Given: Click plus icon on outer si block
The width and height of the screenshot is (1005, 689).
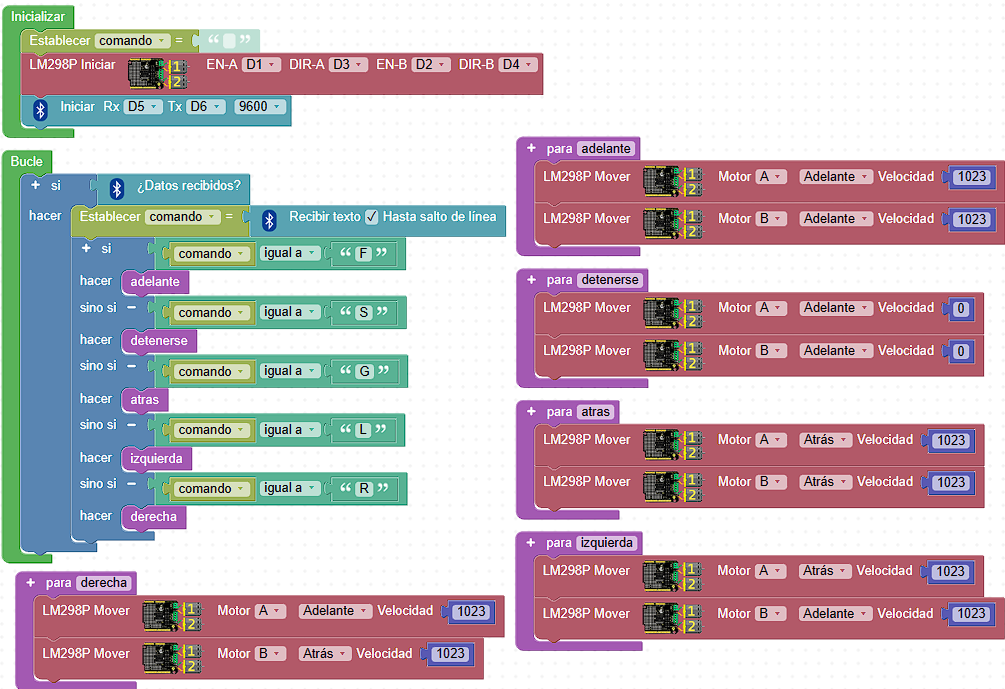Looking at the screenshot, I should (35, 185).
